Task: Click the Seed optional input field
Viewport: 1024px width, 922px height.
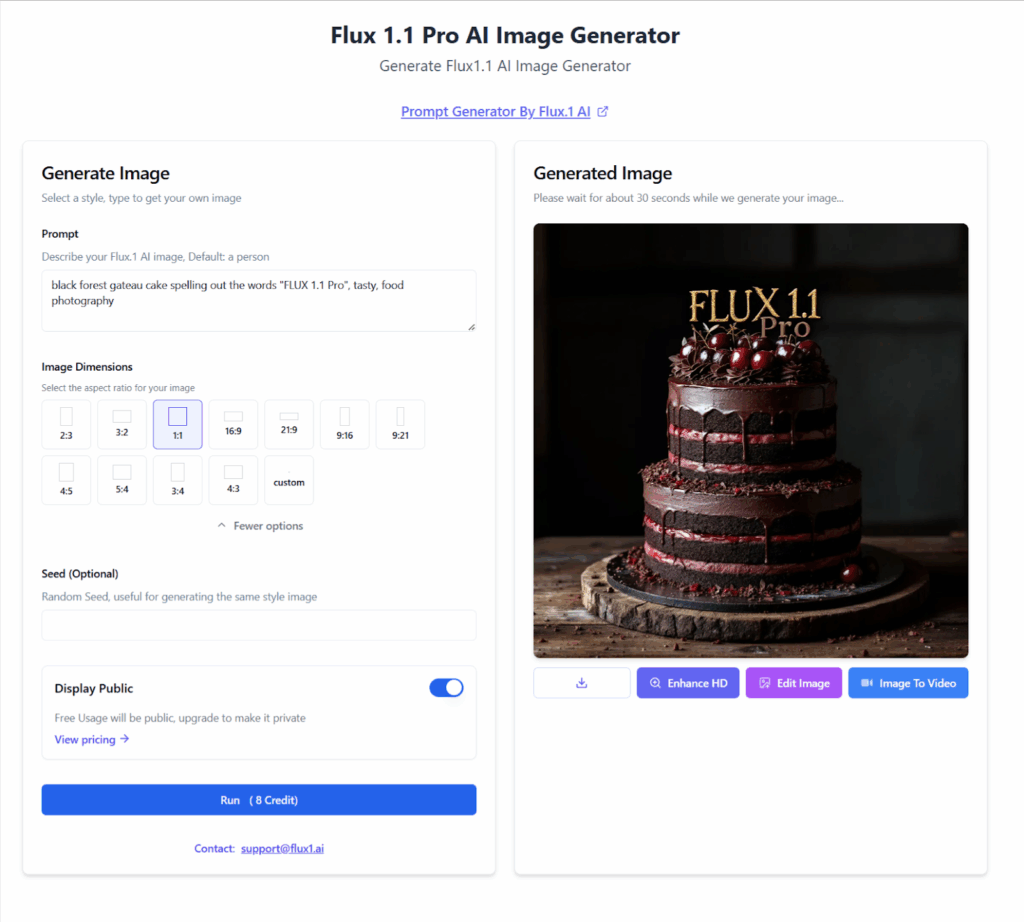Action: 259,626
